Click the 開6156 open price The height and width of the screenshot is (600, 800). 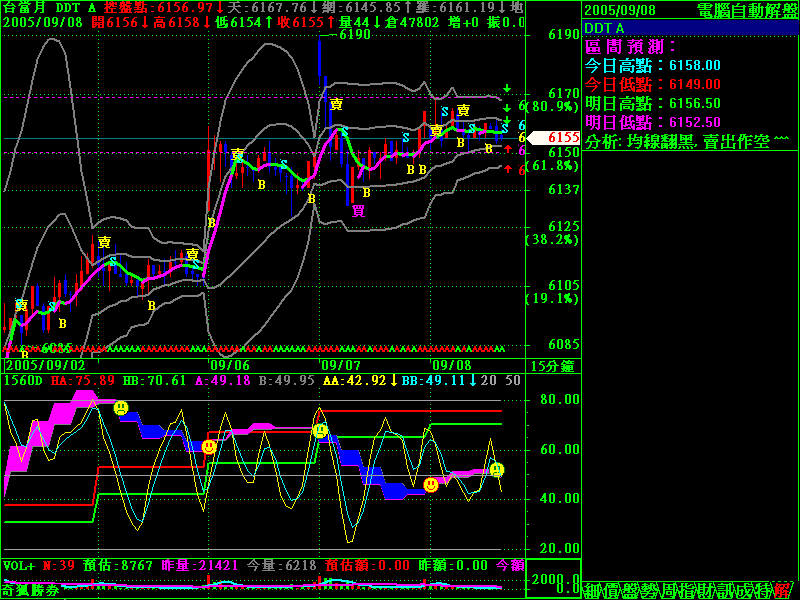[115, 22]
